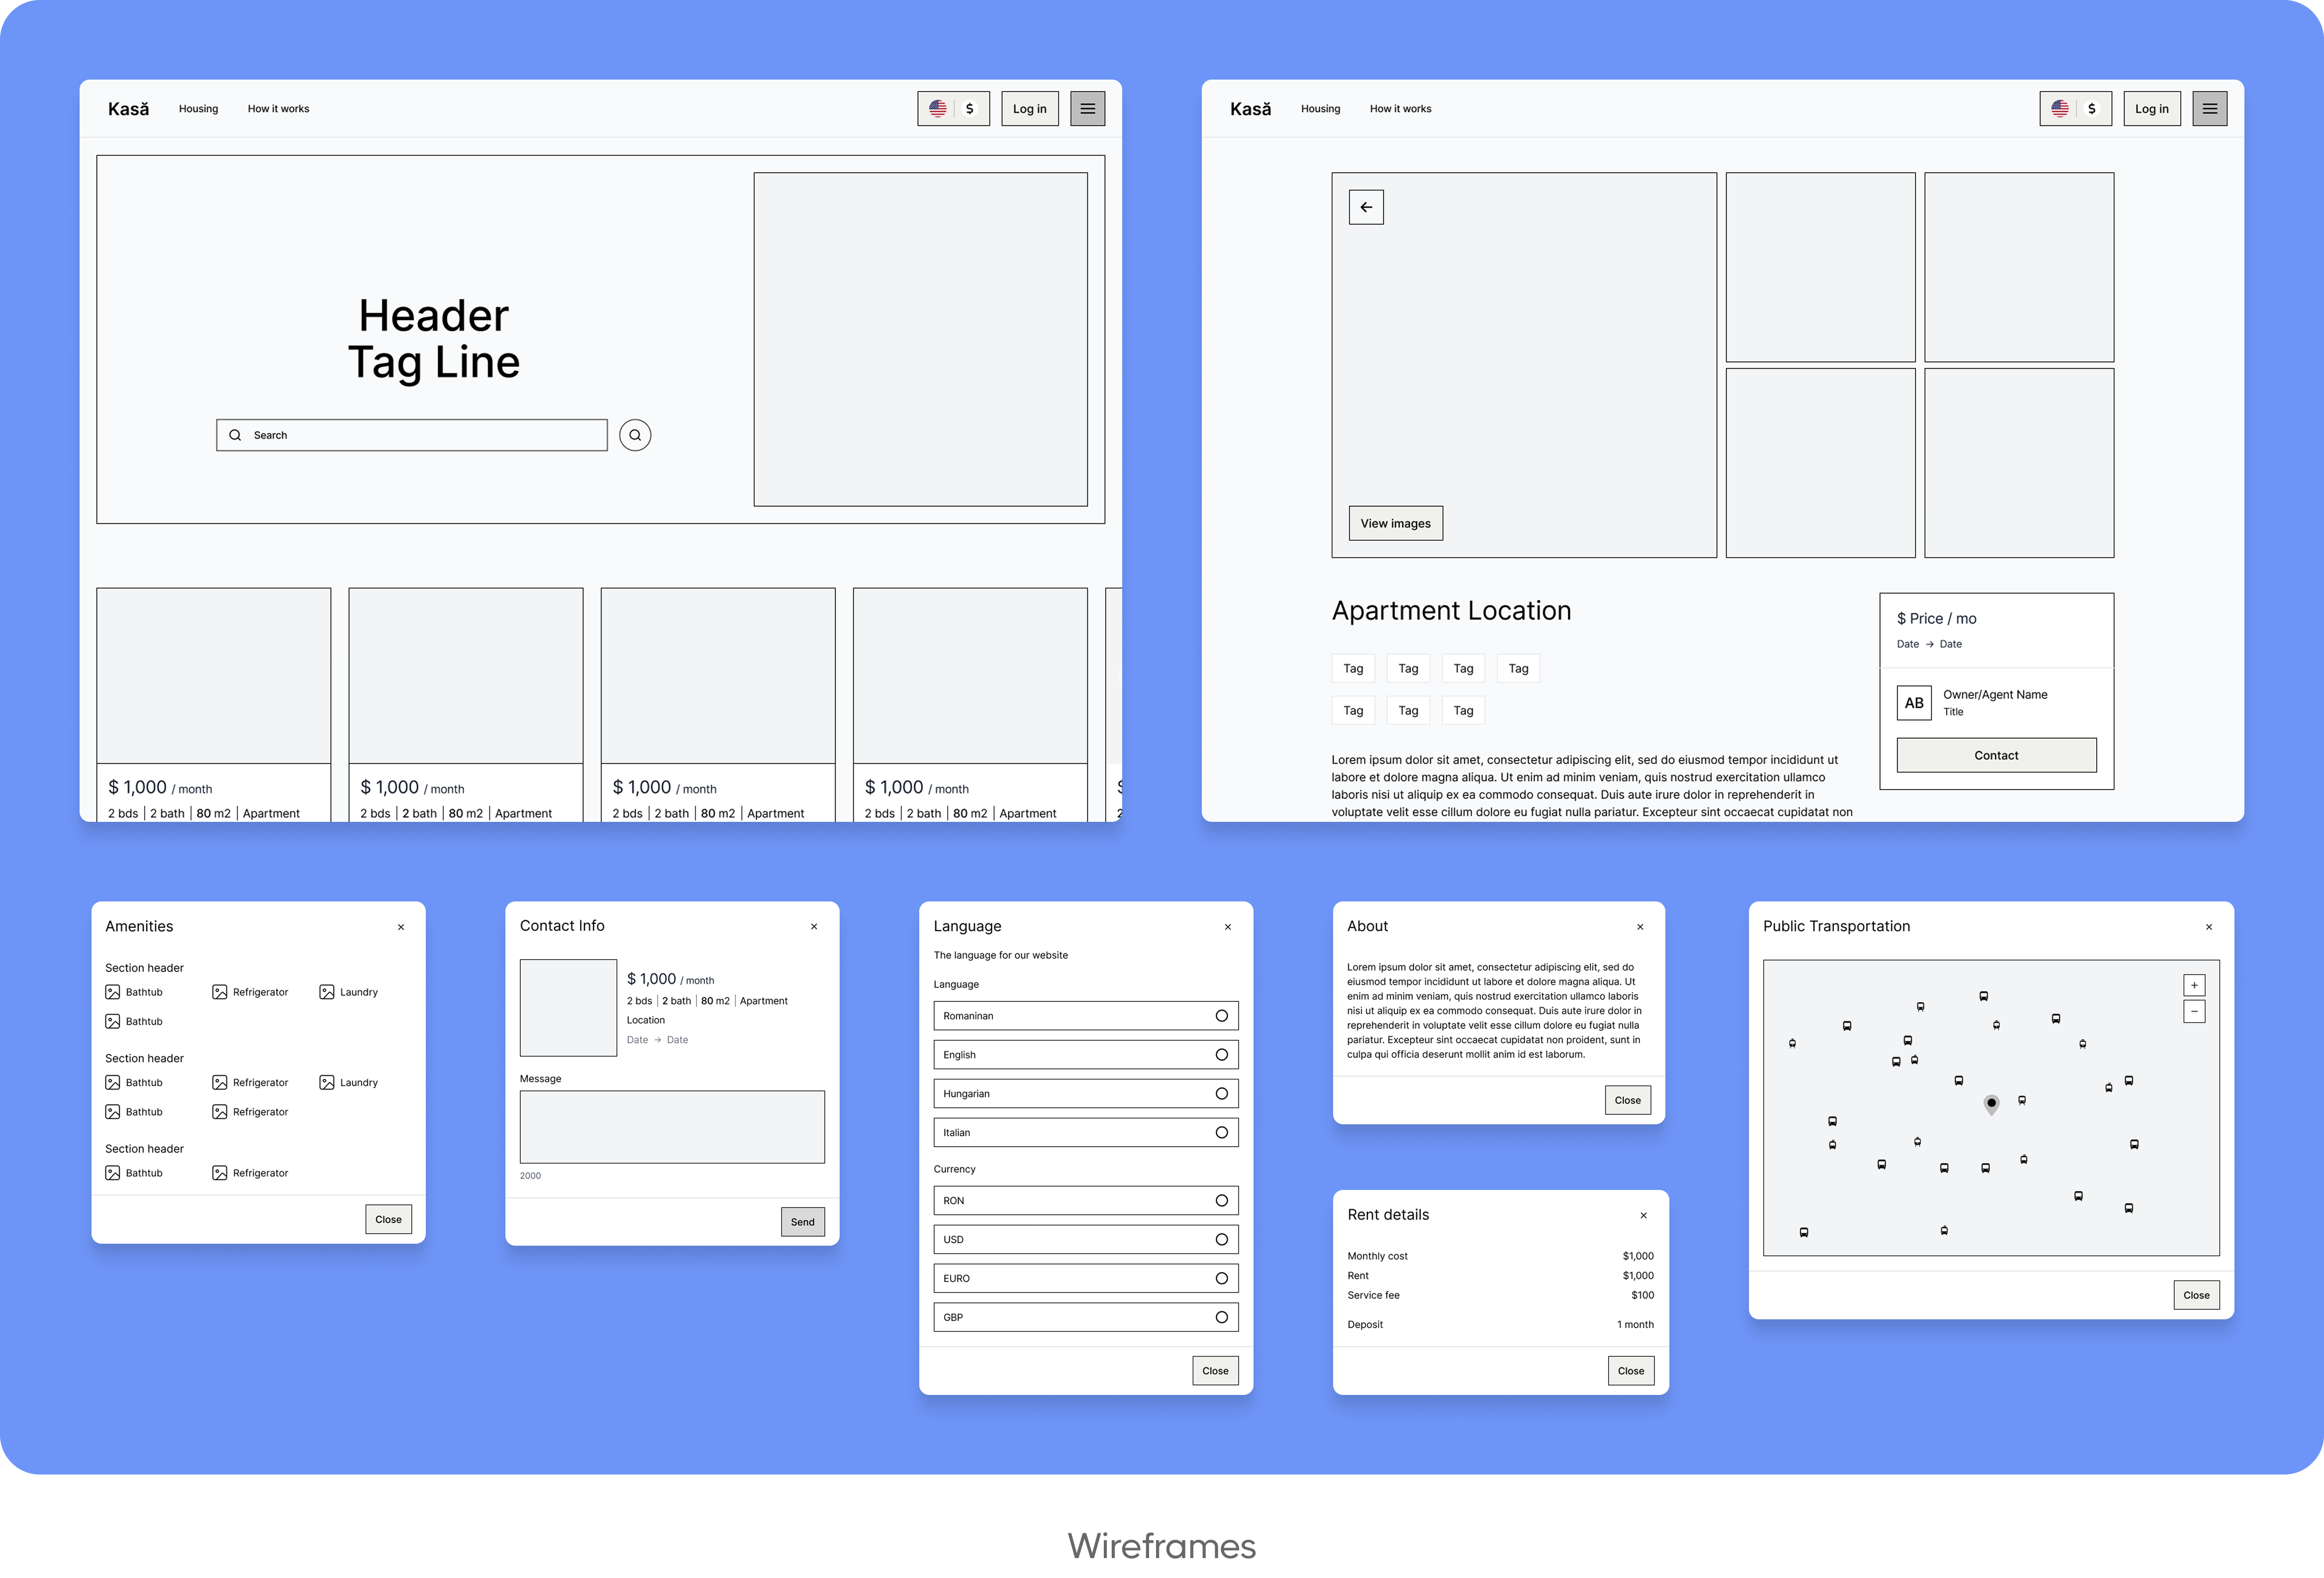Select the Hungarian language radio option
This screenshot has height=1578, width=2324.
(1221, 1094)
